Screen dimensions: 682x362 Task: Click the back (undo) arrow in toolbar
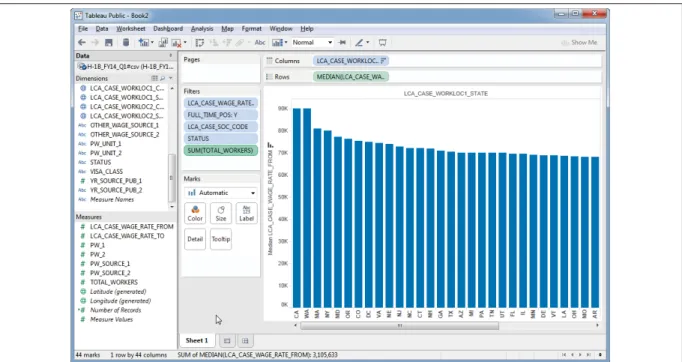pyautogui.click(x=82, y=42)
